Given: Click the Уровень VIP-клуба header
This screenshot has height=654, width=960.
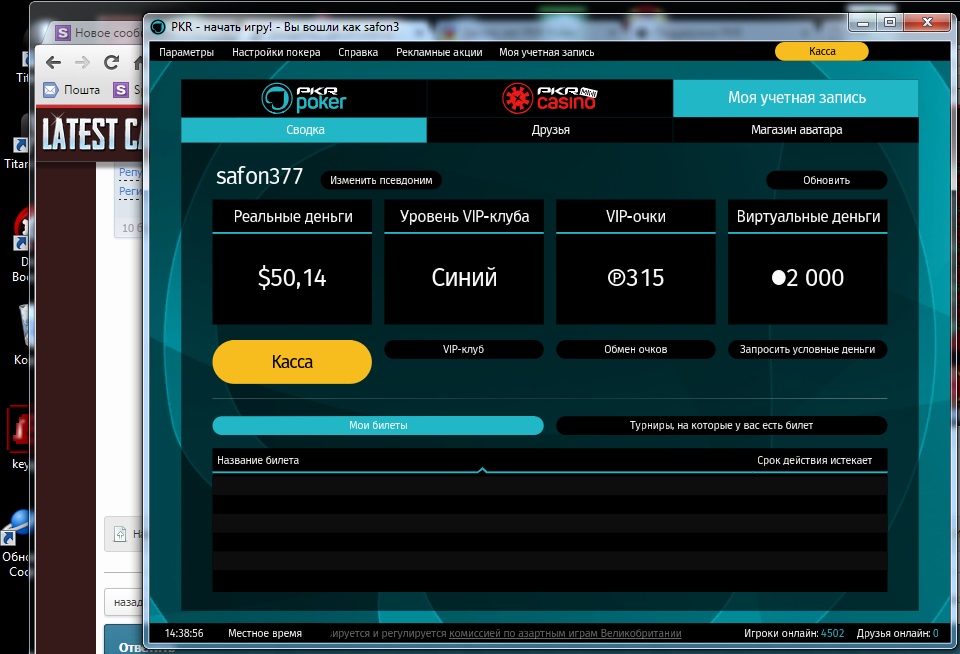Looking at the screenshot, I should click(x=464, y=216).
